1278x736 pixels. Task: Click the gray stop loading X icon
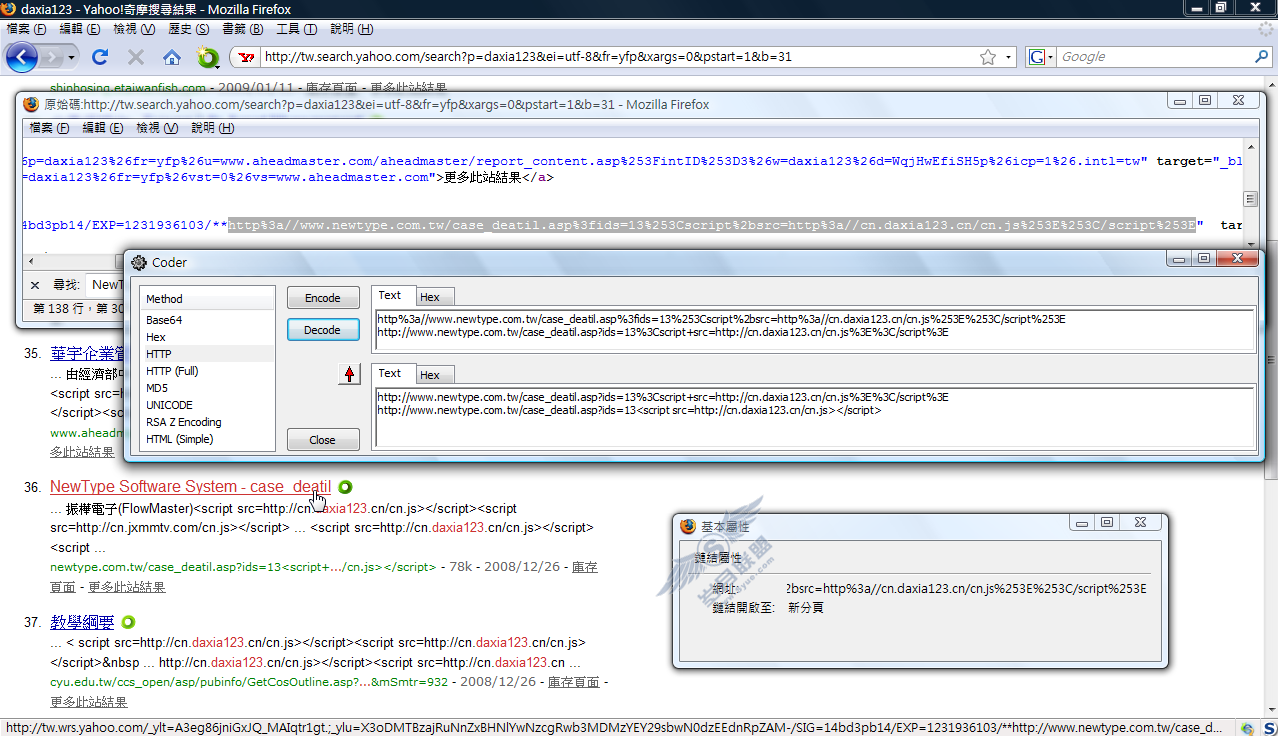click(x=136, y=57)
